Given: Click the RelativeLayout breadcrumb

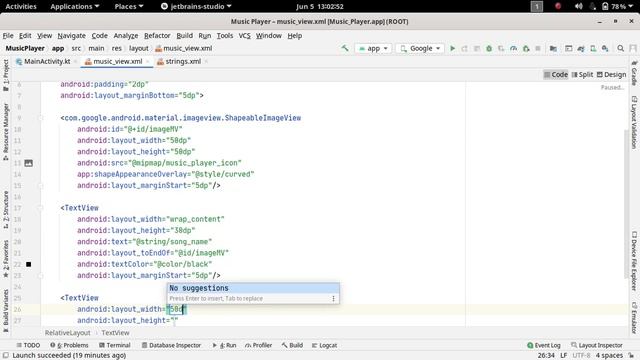Looking at the screenshot, I should 68,333.
